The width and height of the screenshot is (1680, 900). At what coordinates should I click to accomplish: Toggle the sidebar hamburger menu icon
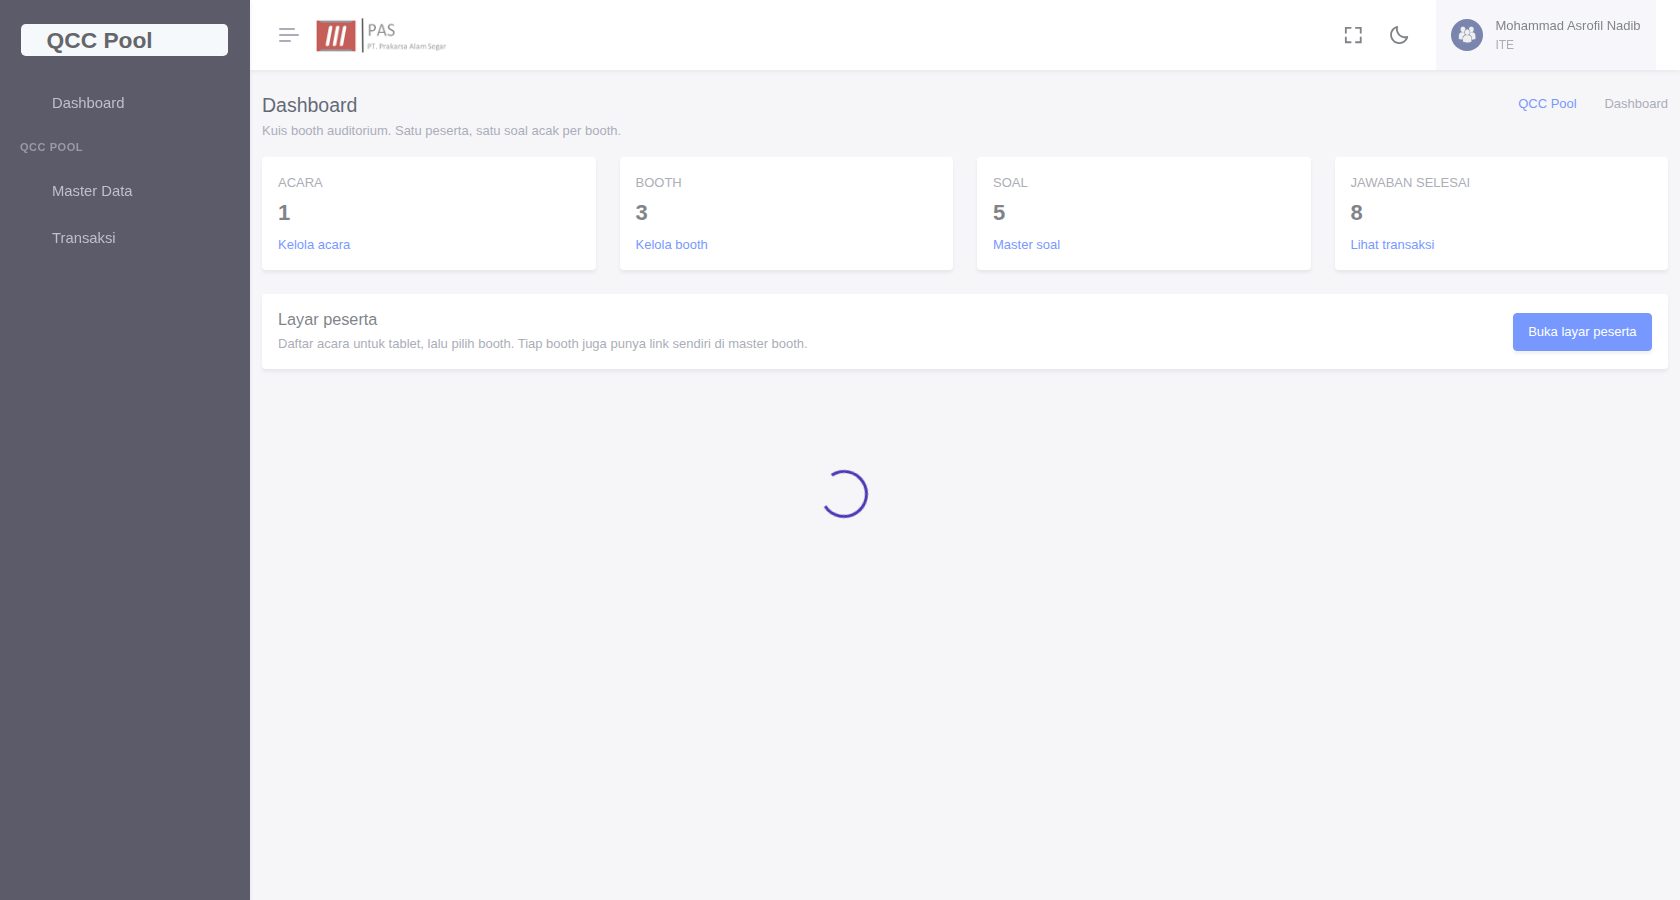pos(289,35)
